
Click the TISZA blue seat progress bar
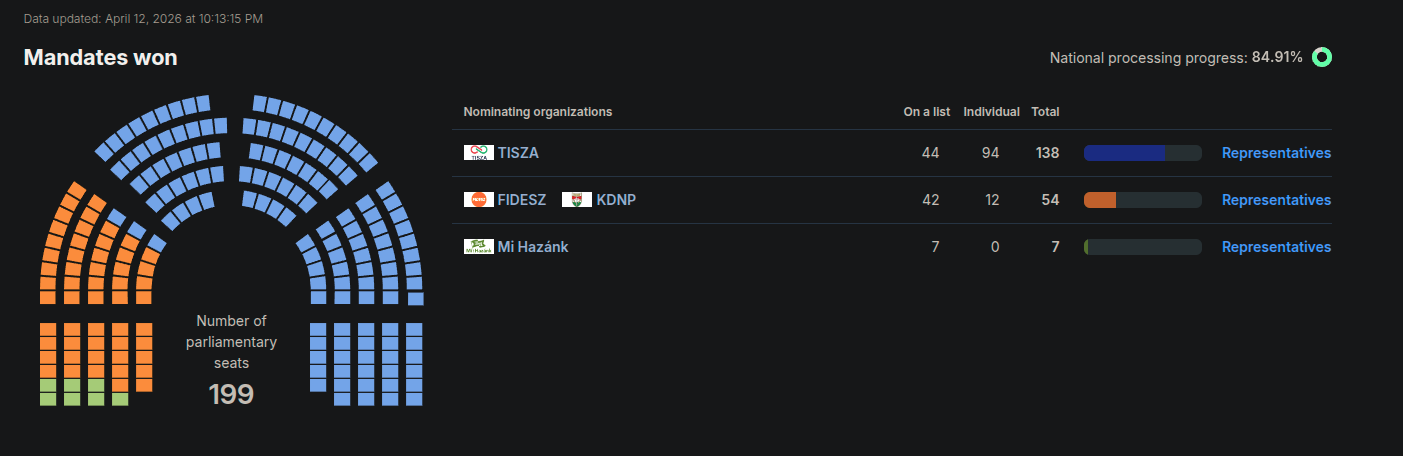[1142, 153]
